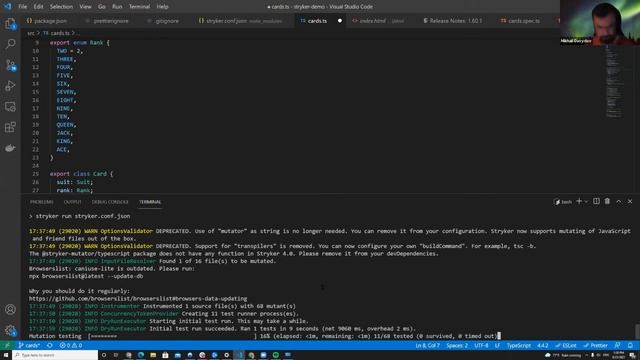Screen dimensions: 640x360
Task: Open the Run menu
Action: (x=117, y=7)
